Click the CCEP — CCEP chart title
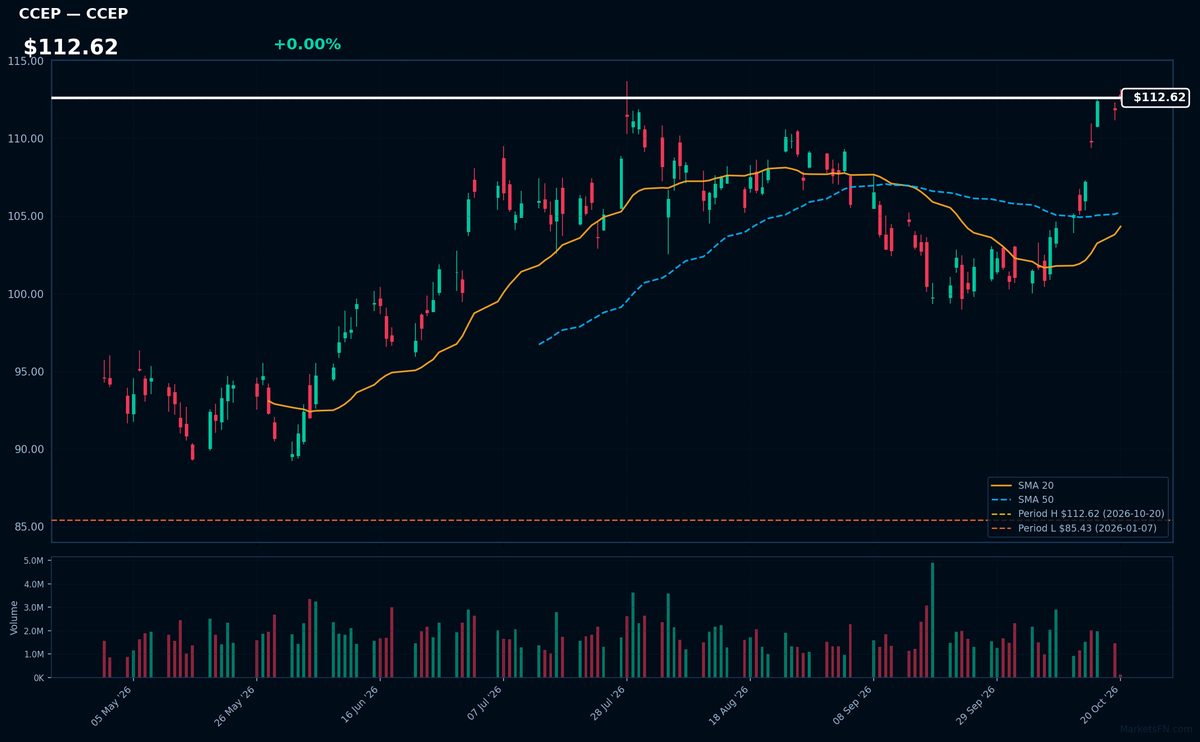Screen dimensions: 1200x742 tap(73, 14)
